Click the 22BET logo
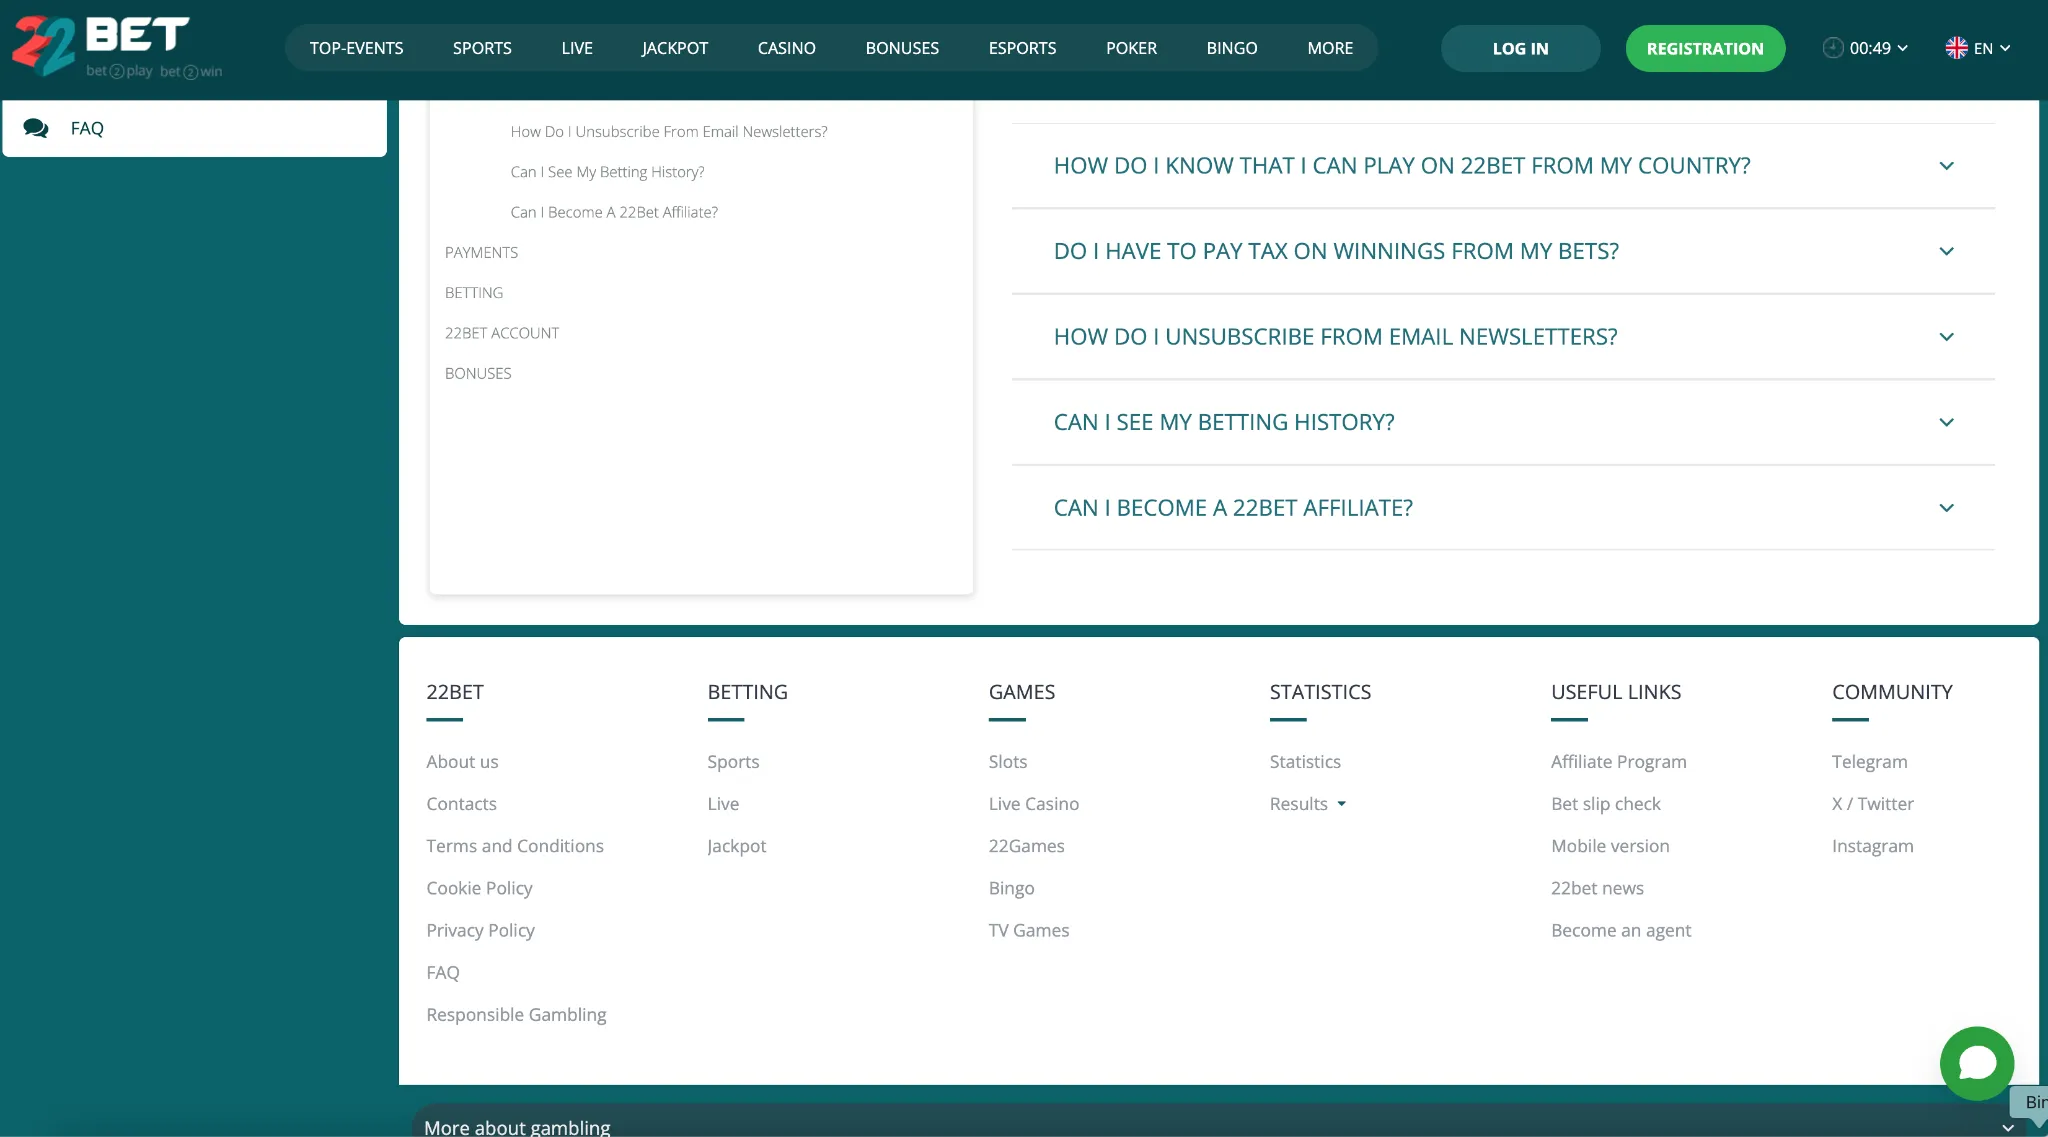This screenshot has height=1137, width=2048. tap(117, 46)
